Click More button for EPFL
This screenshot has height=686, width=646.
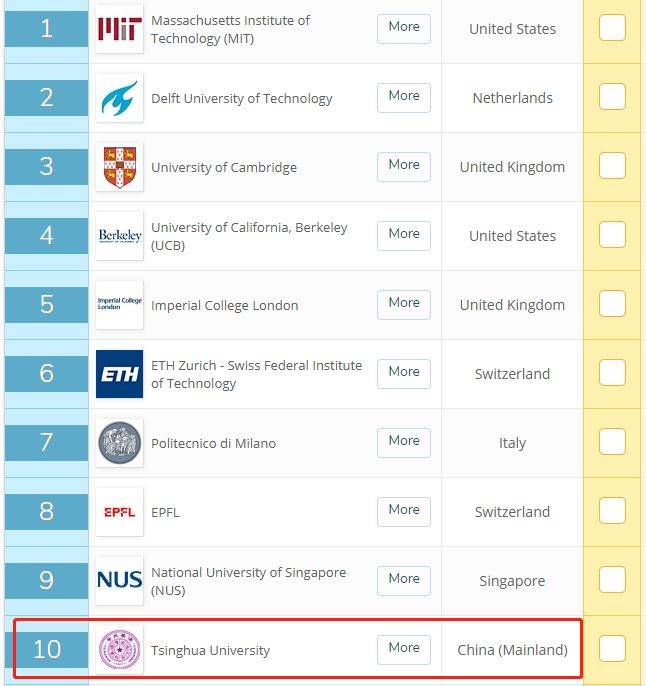(404, 511)
